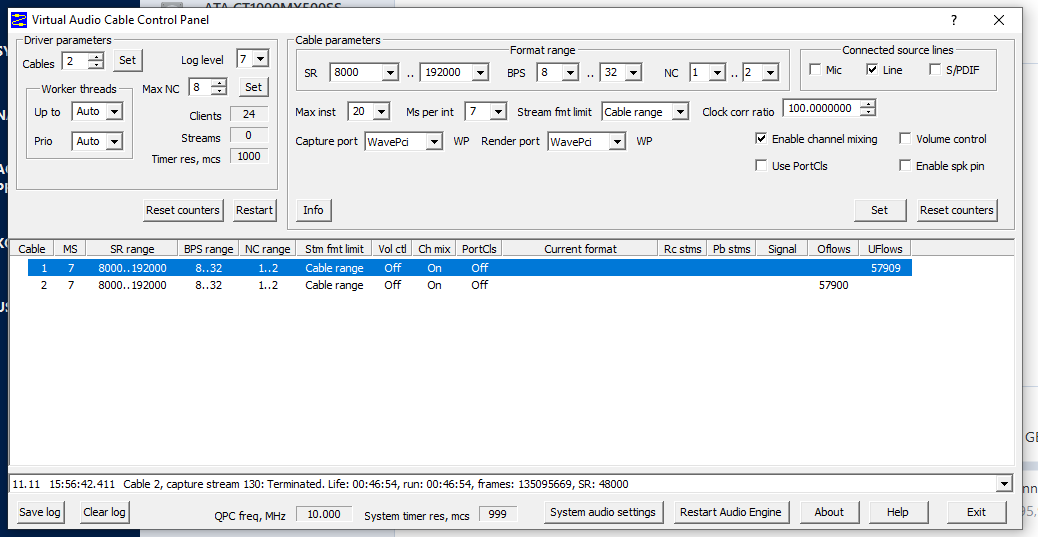Click the Clock corr ratio input field
Viewport: 1038px width, 537px height.
click(820, 109)
